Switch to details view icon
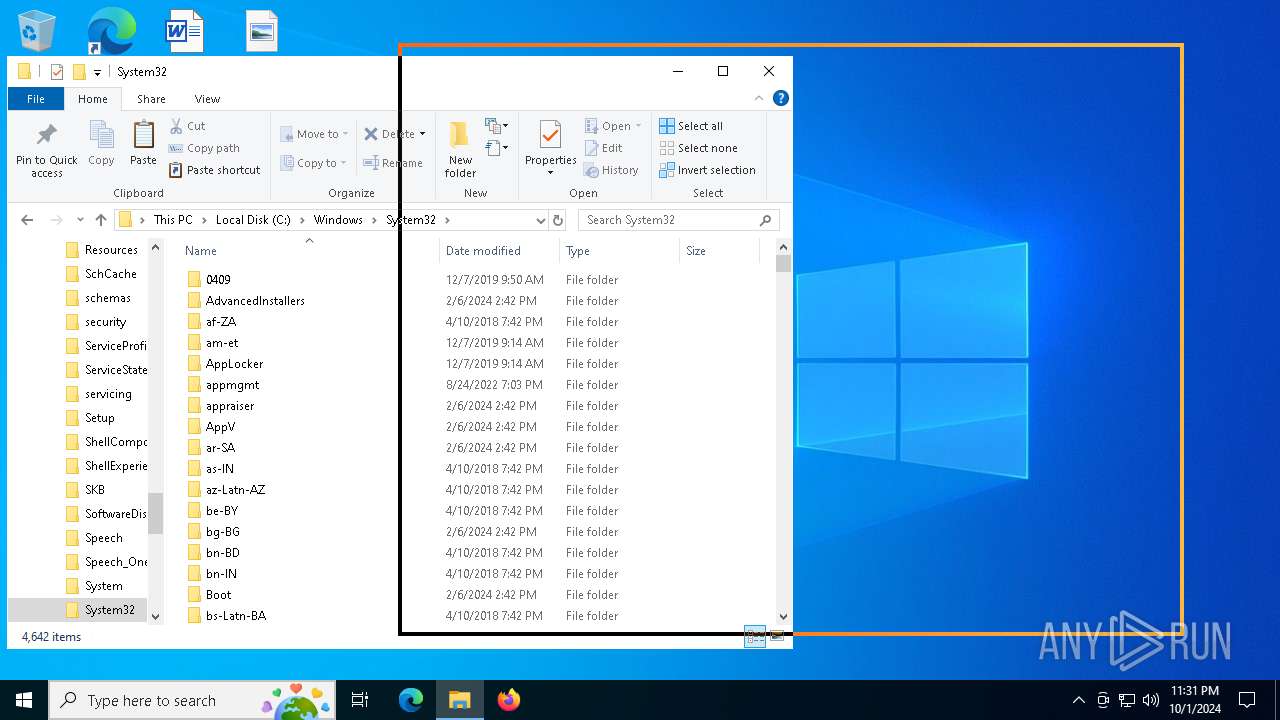The image size is (1280, 720). 754,636
